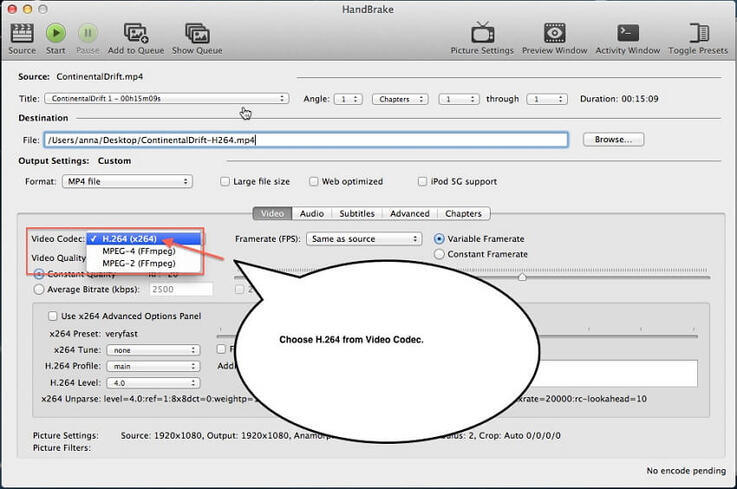737x489 pixels.
Task: Click the 'No encode pending' status text
Action: coord(686,471)
